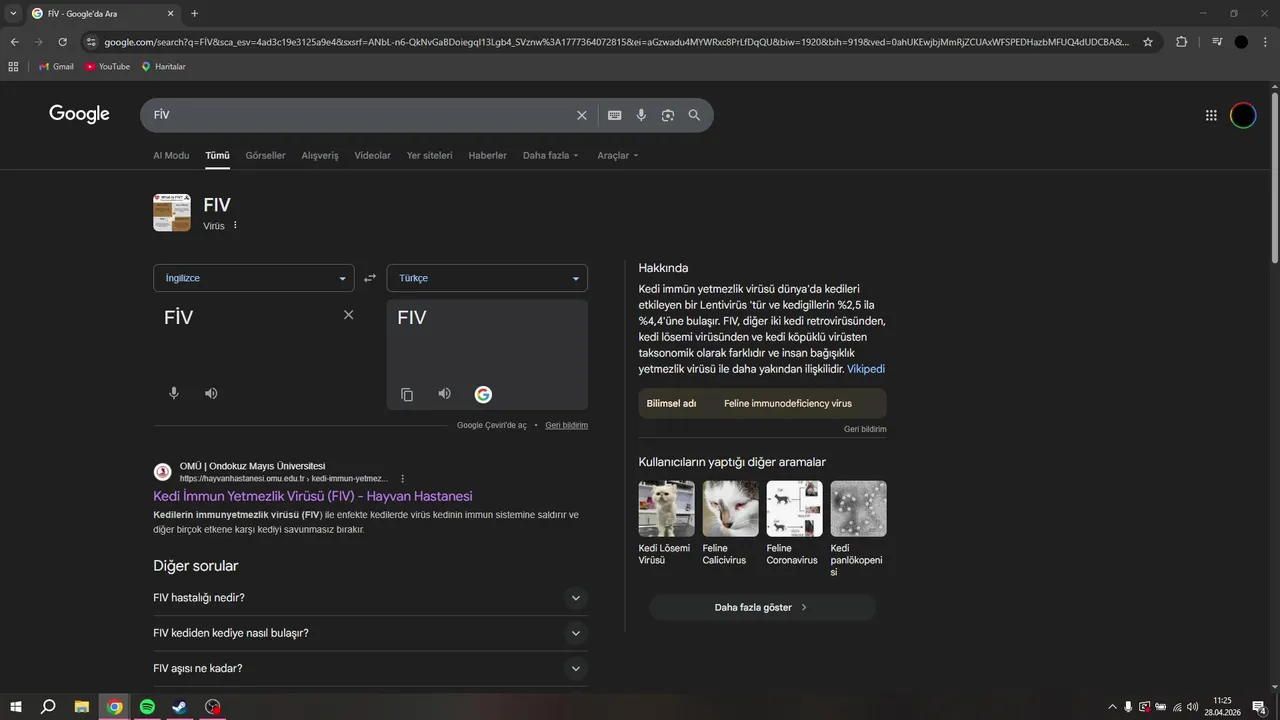
Task: Clear the Google search box text
Action: (x=582, y=115)
